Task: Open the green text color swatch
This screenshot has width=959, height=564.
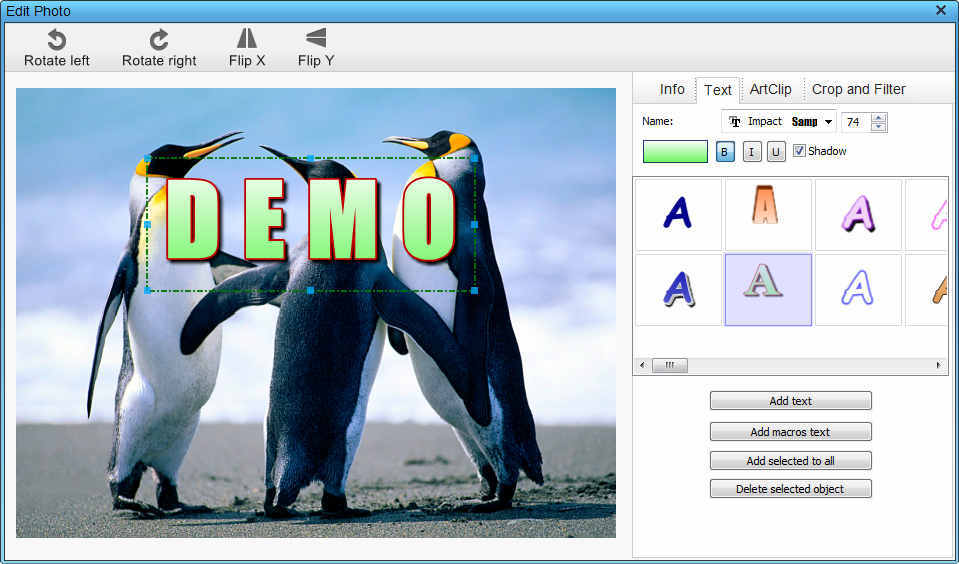Action: coord(675,152)
